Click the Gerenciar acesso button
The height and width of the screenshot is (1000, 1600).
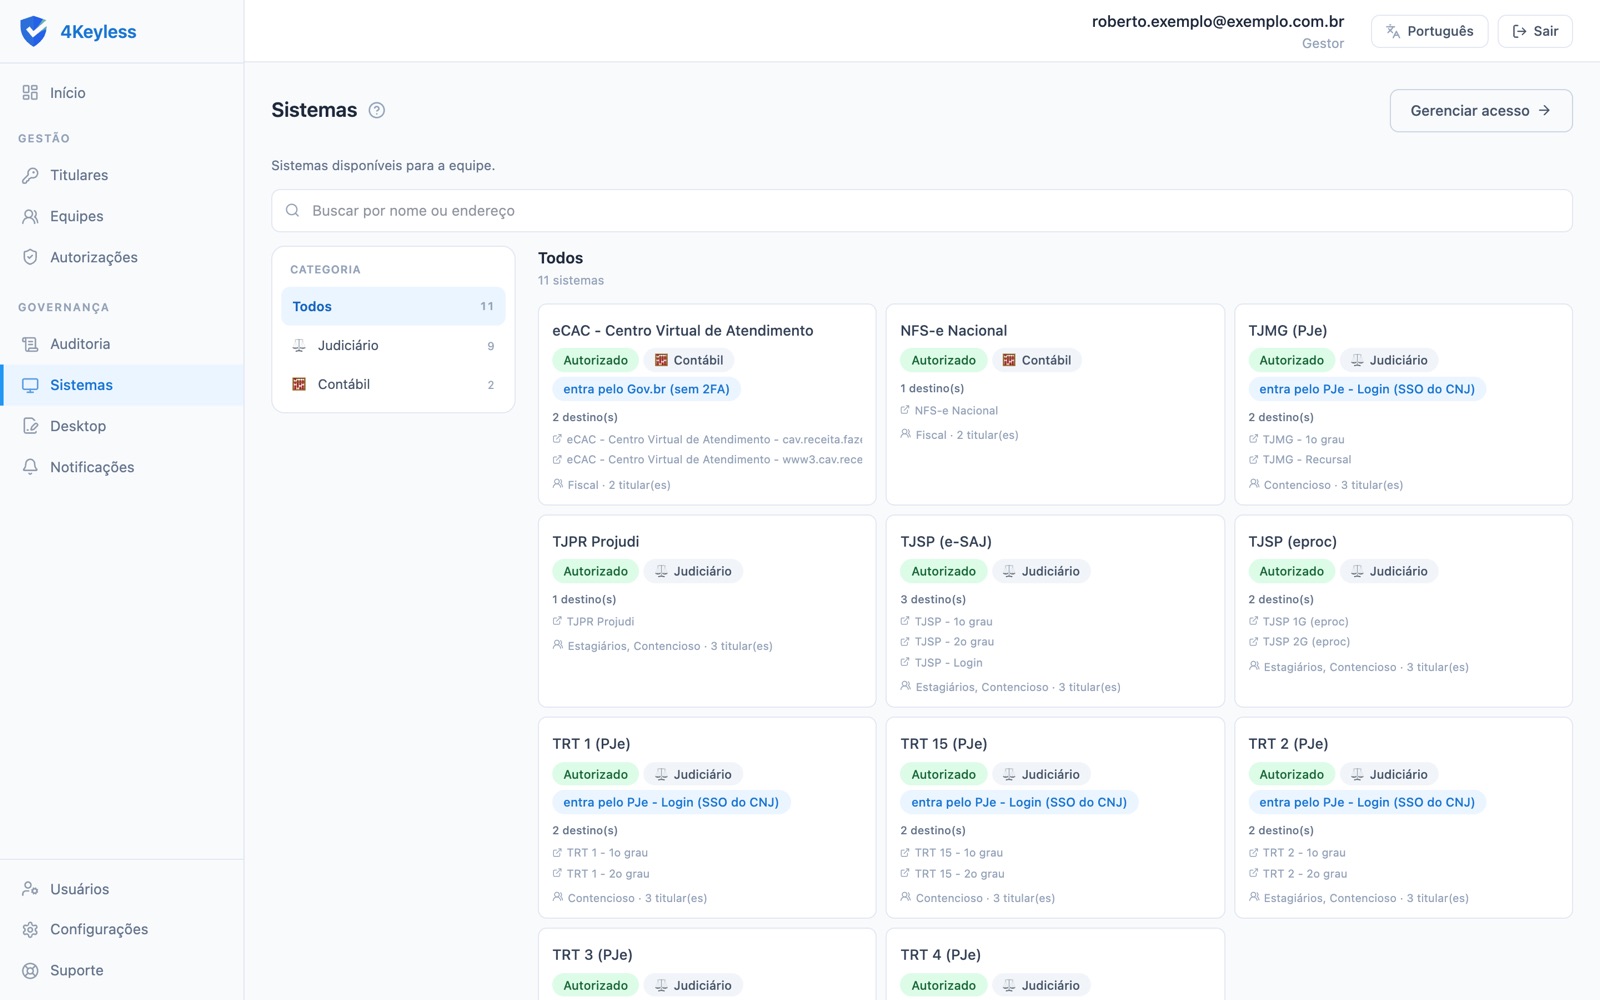[1481, 111]
